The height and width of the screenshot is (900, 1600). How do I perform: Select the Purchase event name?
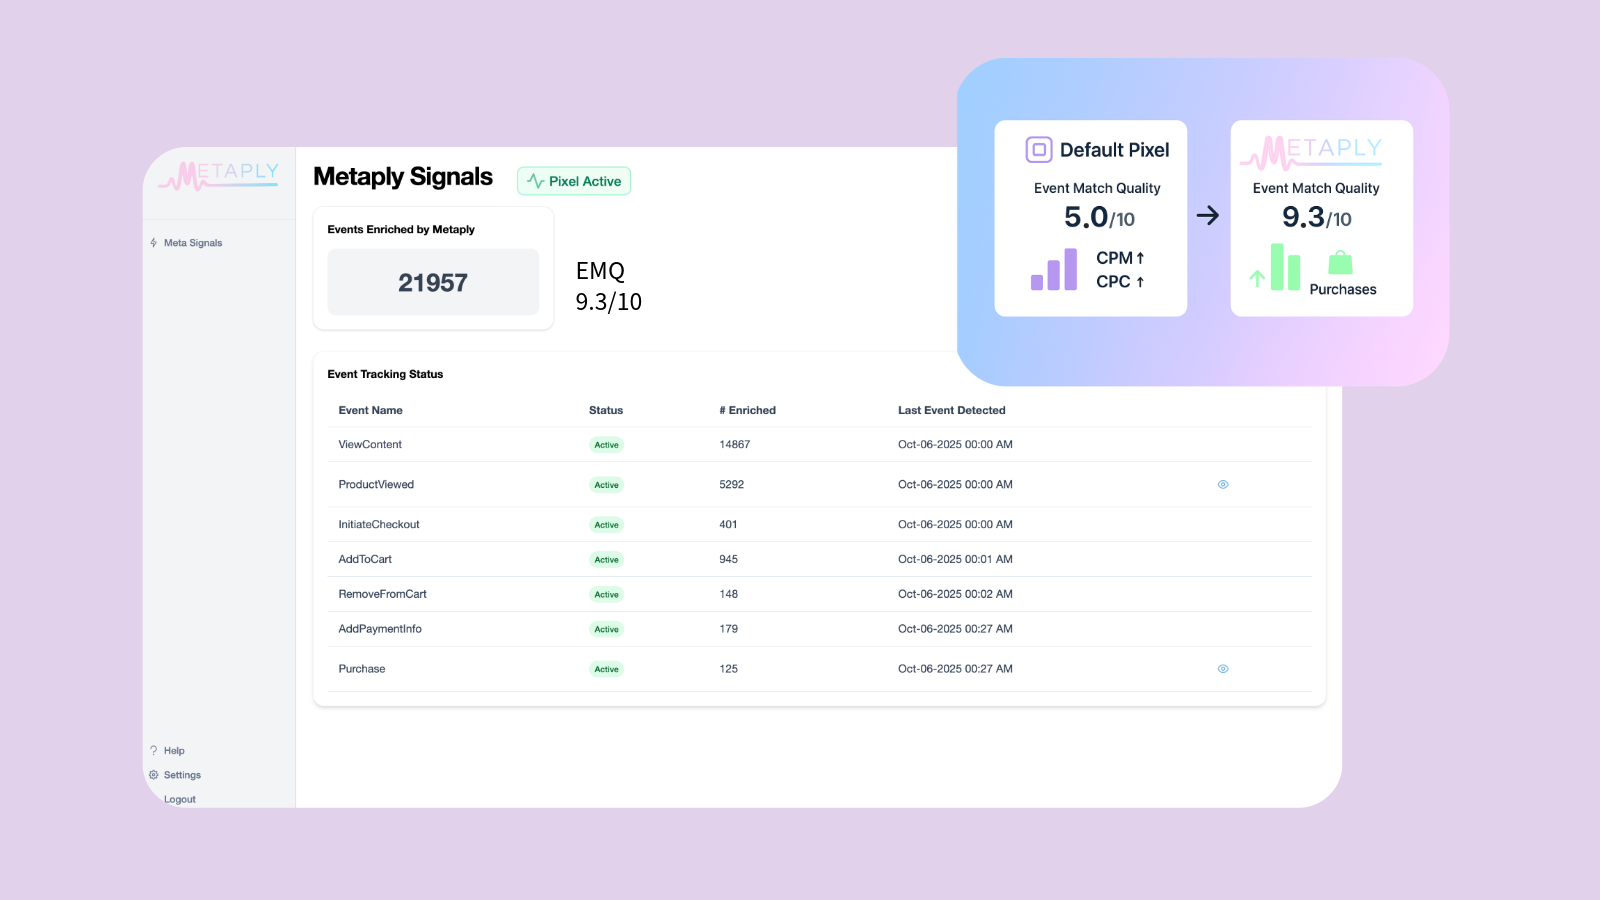point(362,669)
